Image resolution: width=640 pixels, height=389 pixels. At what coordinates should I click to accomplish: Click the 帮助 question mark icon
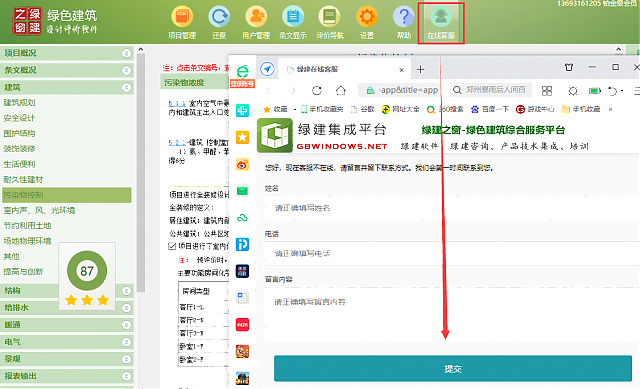[x=404, y=17]
